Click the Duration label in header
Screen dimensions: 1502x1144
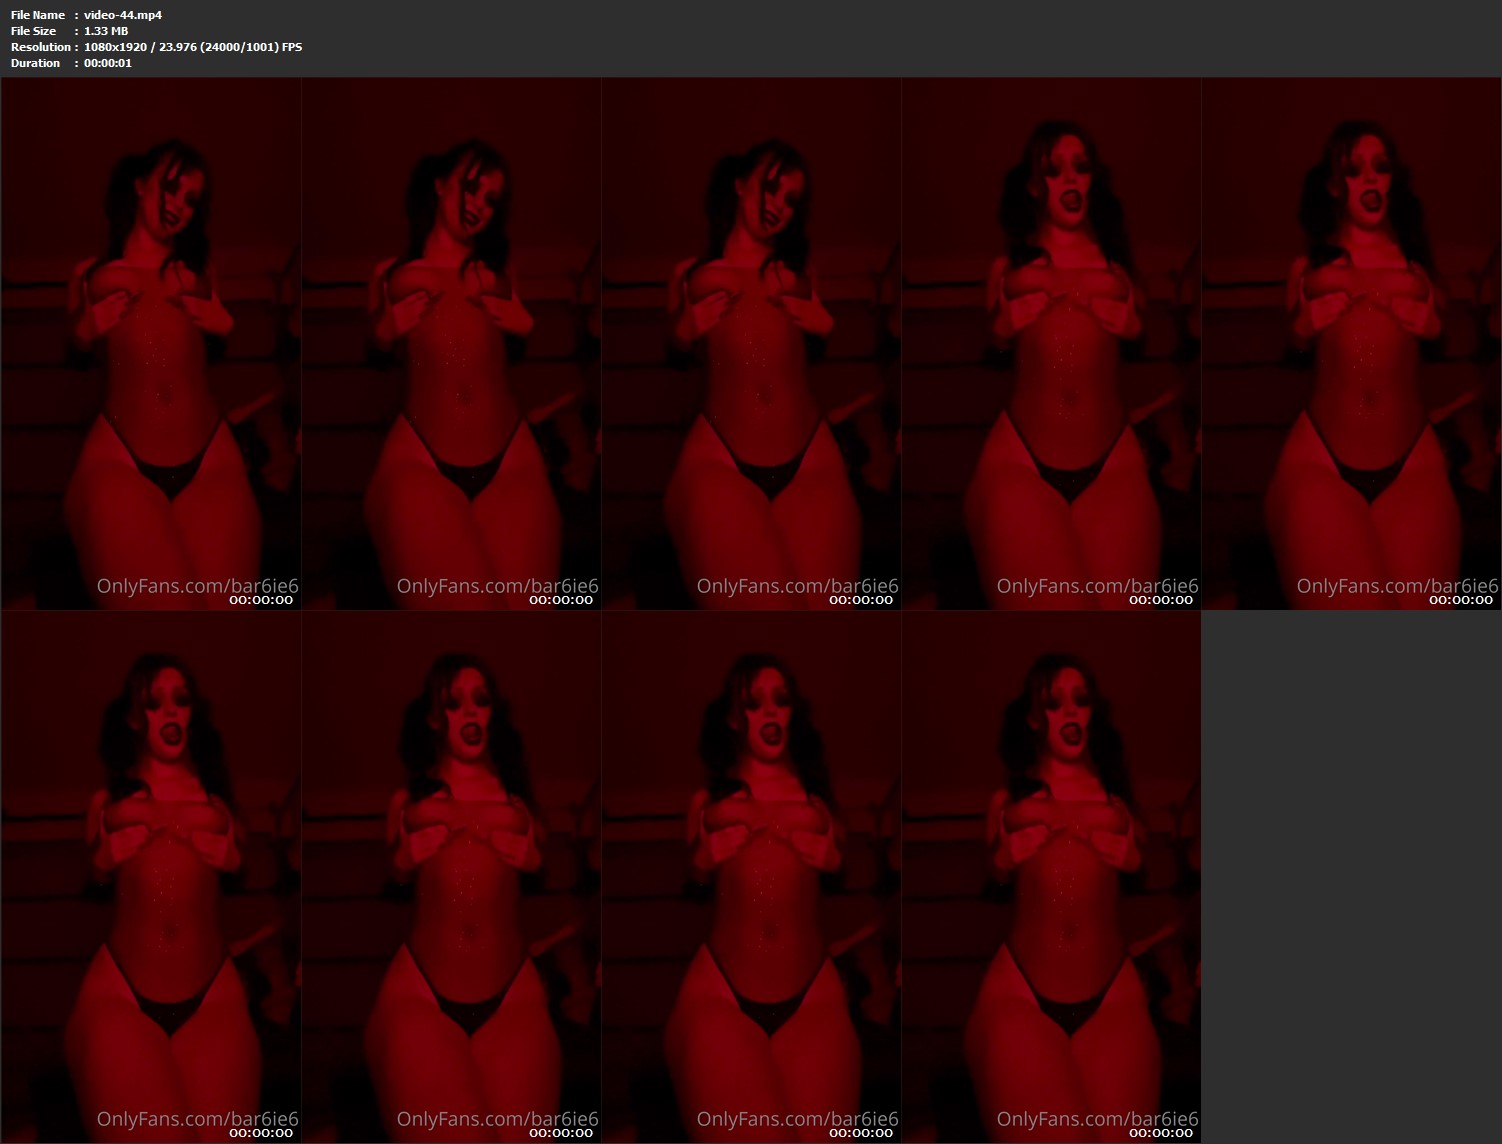click(x=36, y=63)
